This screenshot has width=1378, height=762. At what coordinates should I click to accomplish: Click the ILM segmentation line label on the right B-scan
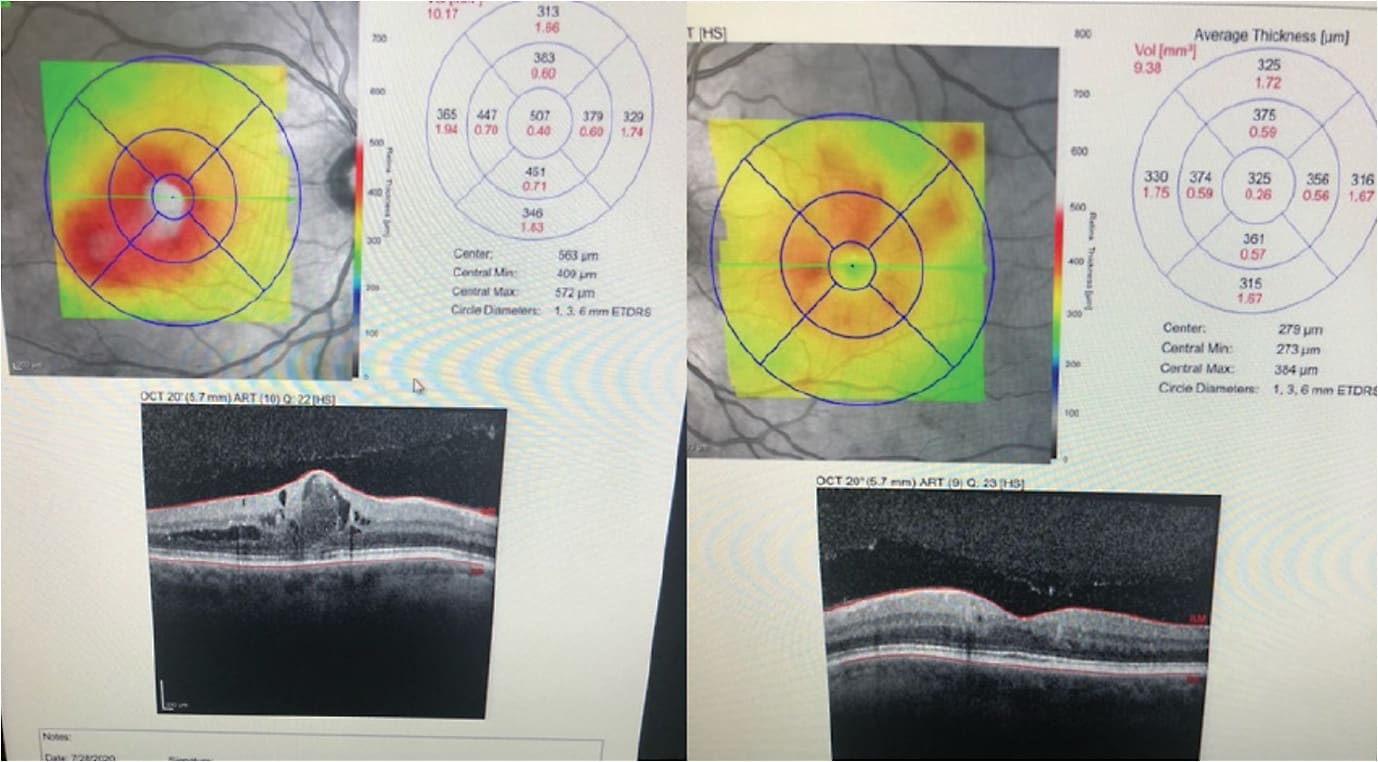click(x=1197, y=618)
